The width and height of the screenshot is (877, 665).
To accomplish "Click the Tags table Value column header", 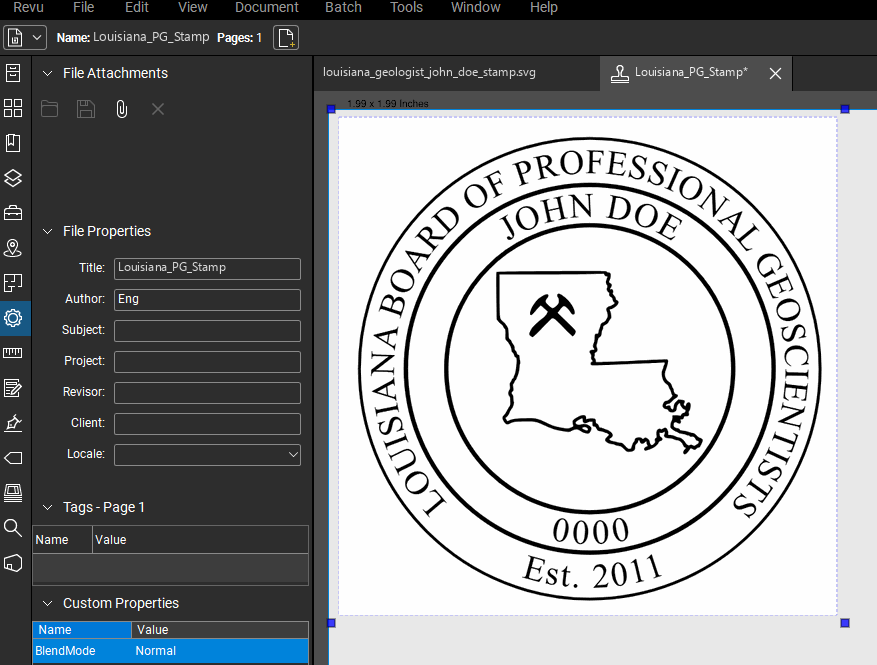I will point(200,540).
